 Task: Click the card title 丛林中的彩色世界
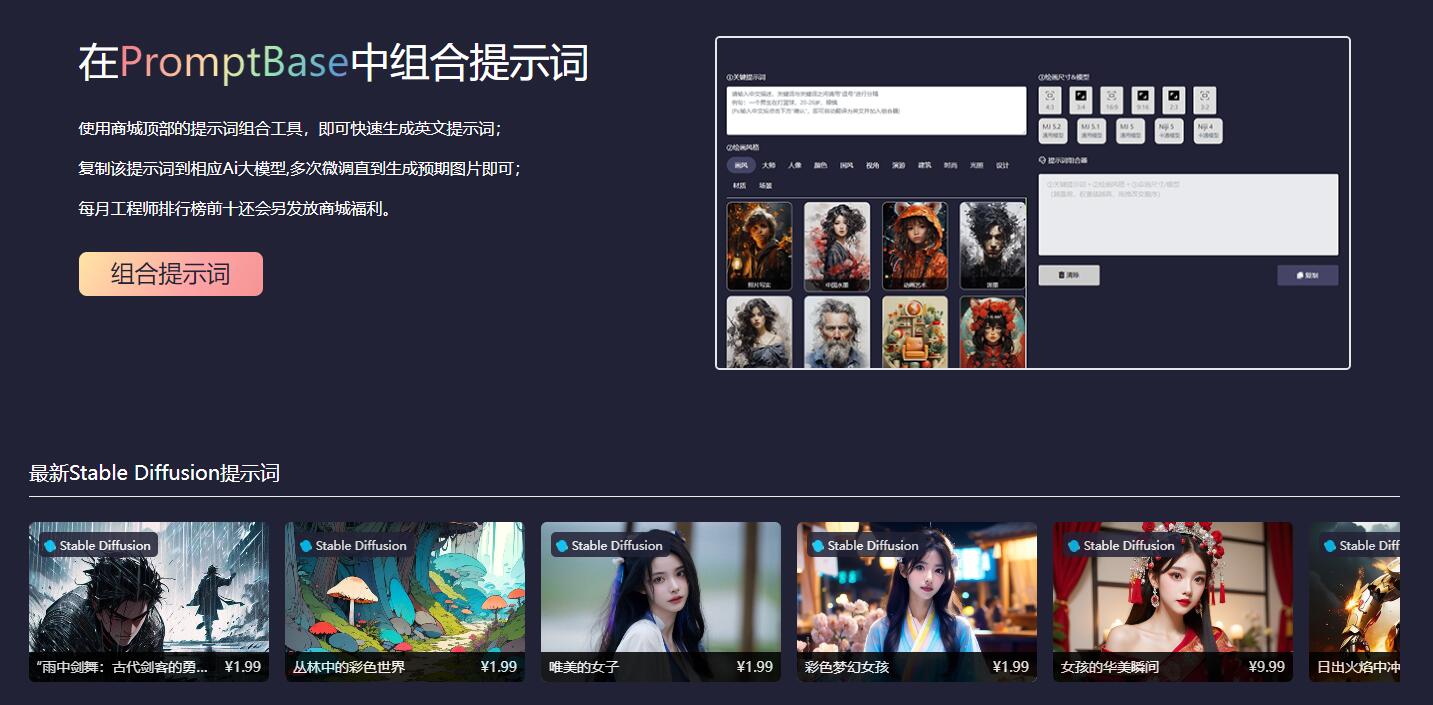(x=349, y=667)
